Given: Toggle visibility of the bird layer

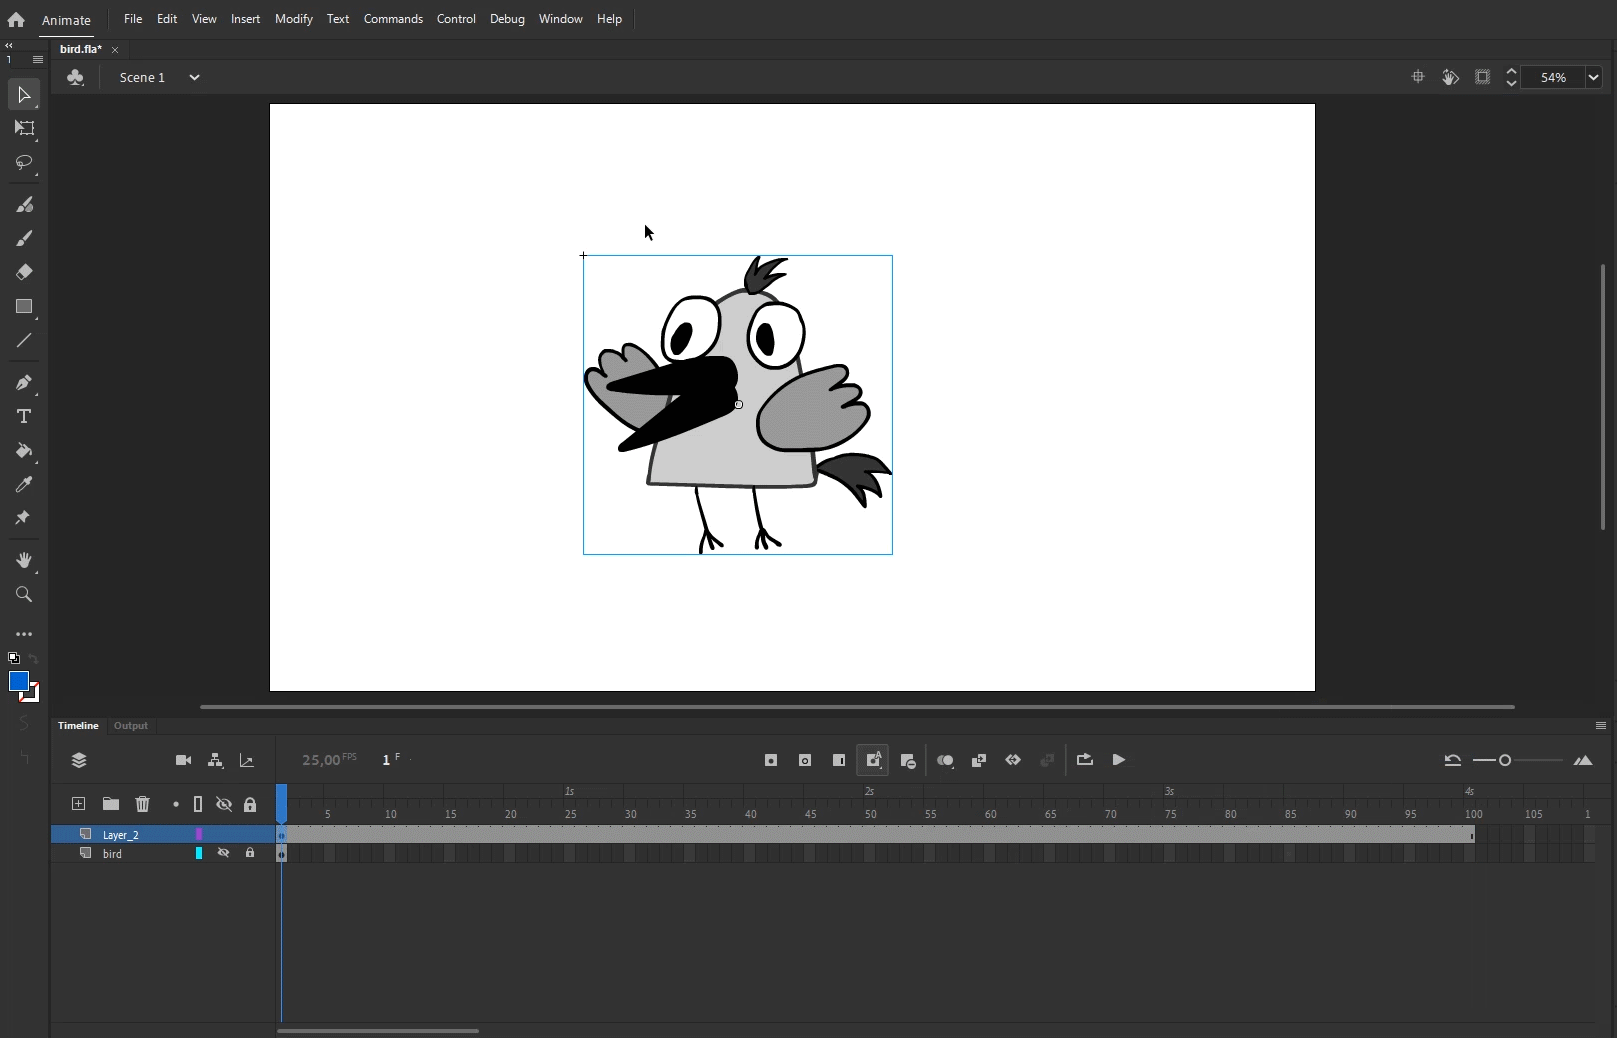Looking at the screenshot, I should pos(224,853).
